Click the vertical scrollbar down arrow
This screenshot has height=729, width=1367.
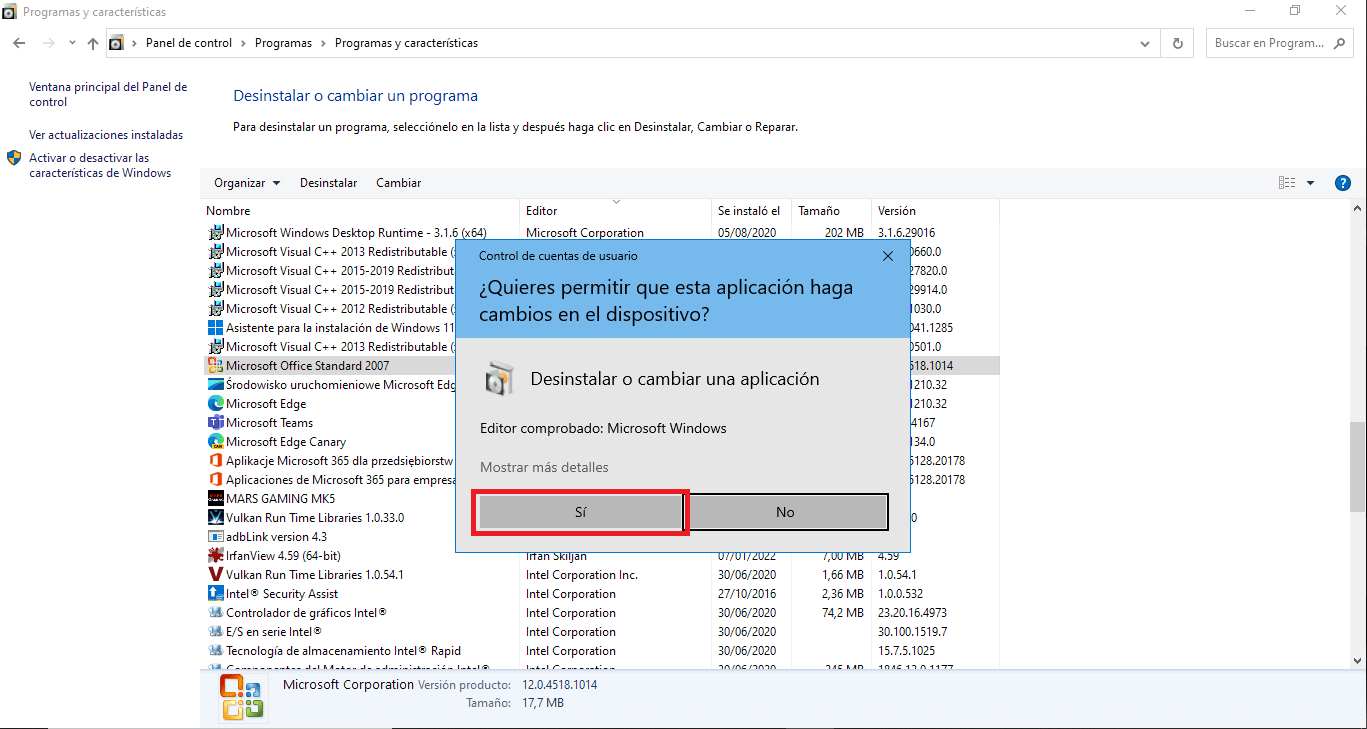click(x=1358, y=661)
